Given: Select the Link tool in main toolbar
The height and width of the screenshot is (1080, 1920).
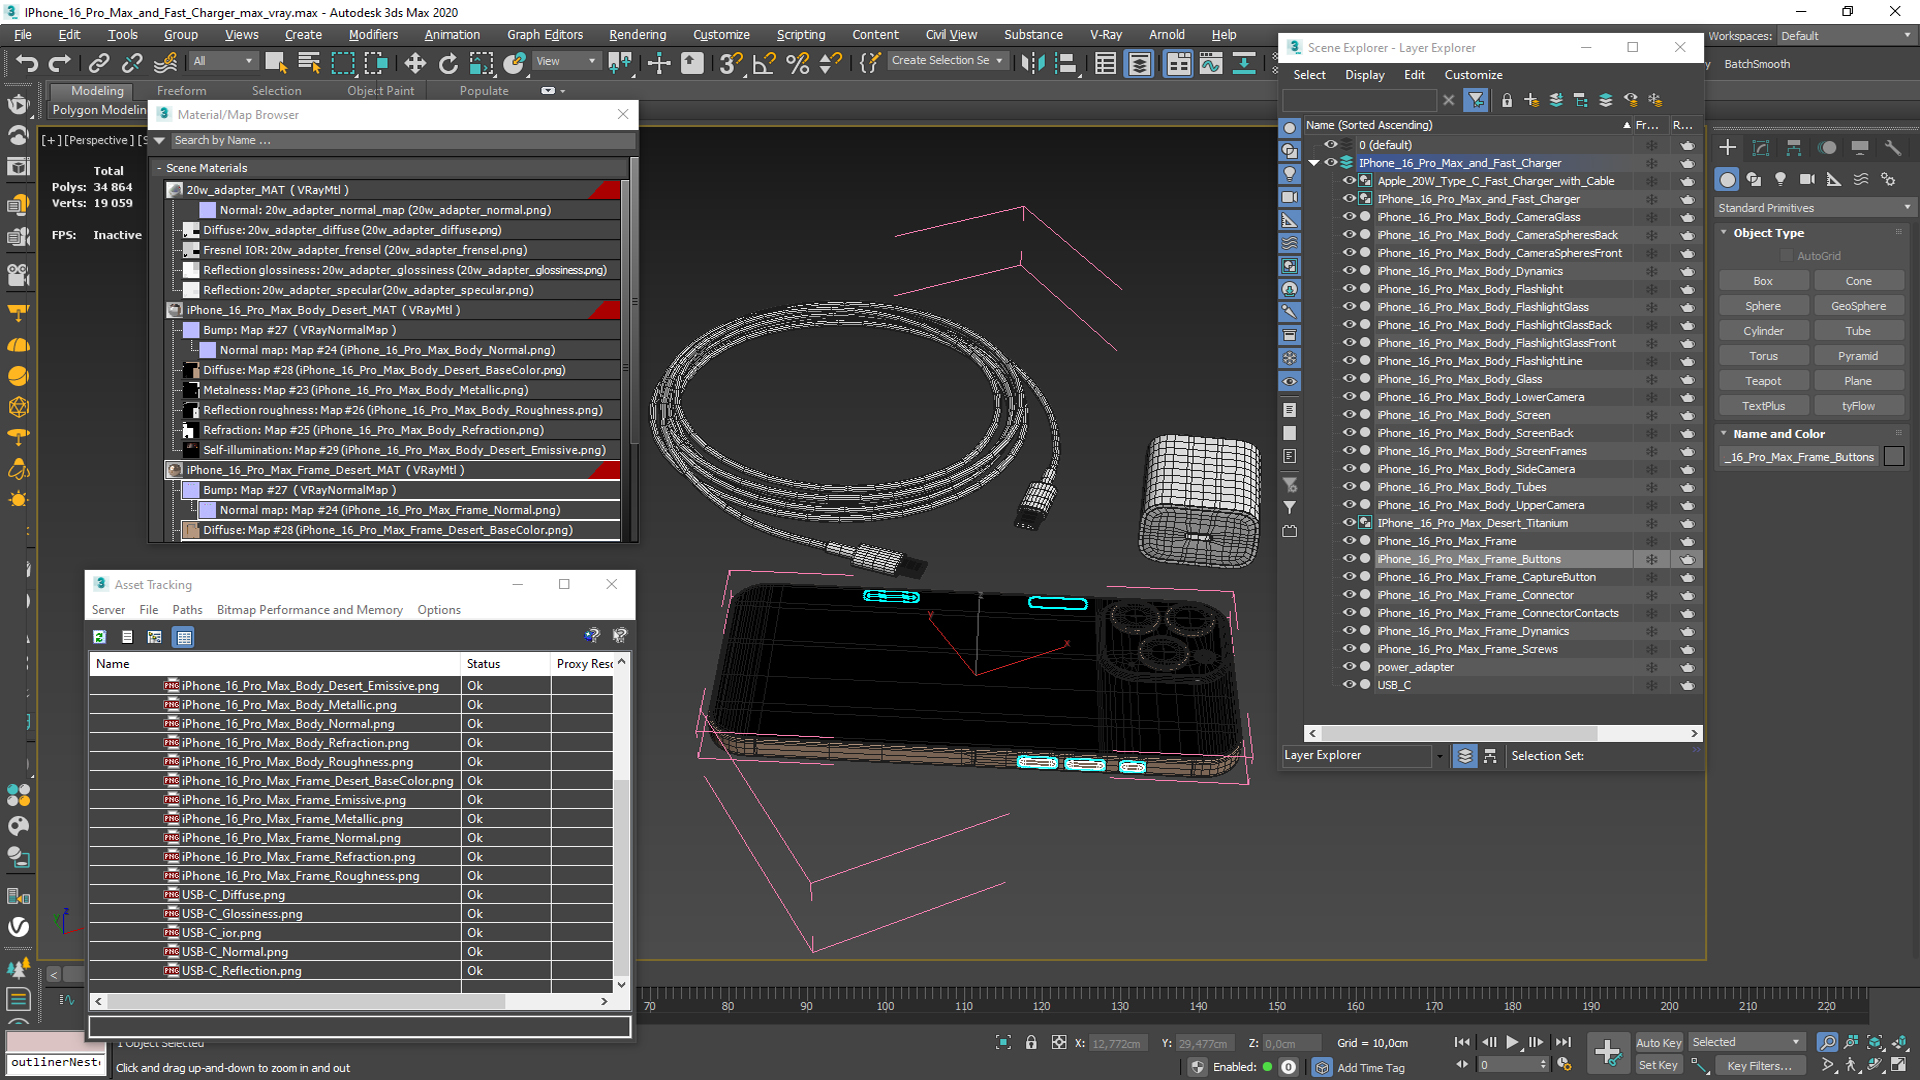Looking at the screenshot, I should point(98,64).
